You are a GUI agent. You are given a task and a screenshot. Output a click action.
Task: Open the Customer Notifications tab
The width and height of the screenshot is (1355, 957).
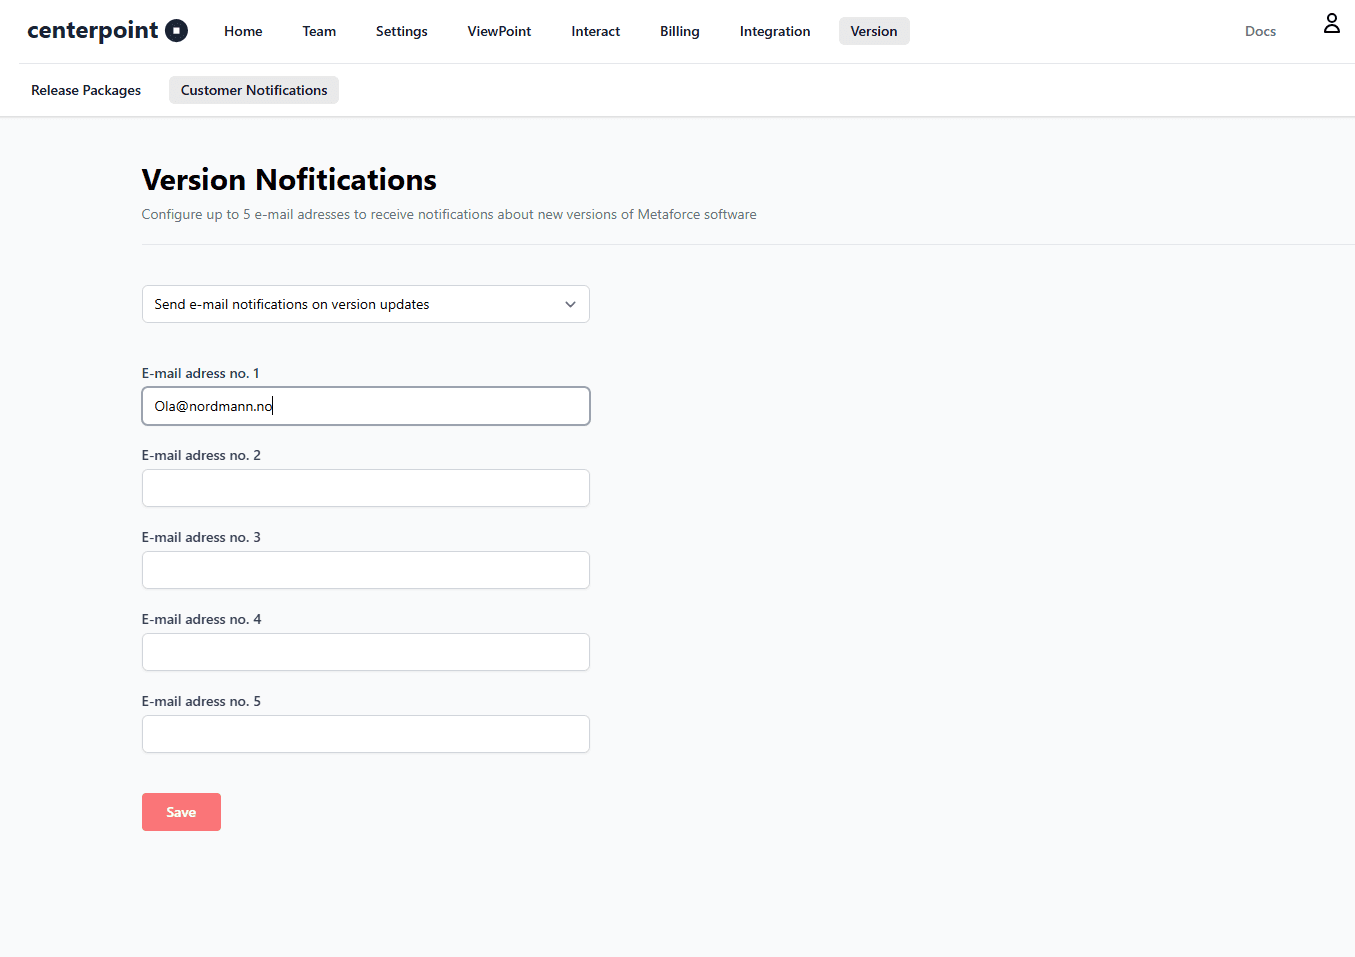pyautogui.click(x=253, y=90)
